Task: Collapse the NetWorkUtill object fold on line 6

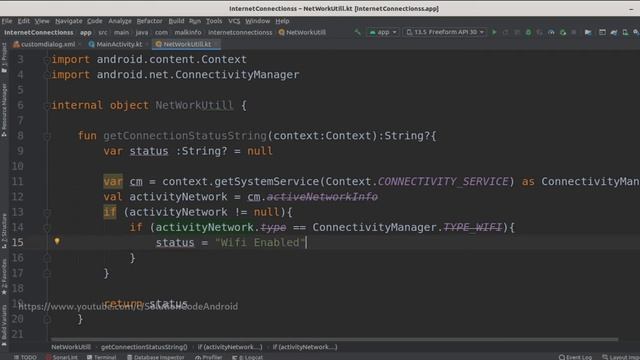Action: tap(47, 105)
